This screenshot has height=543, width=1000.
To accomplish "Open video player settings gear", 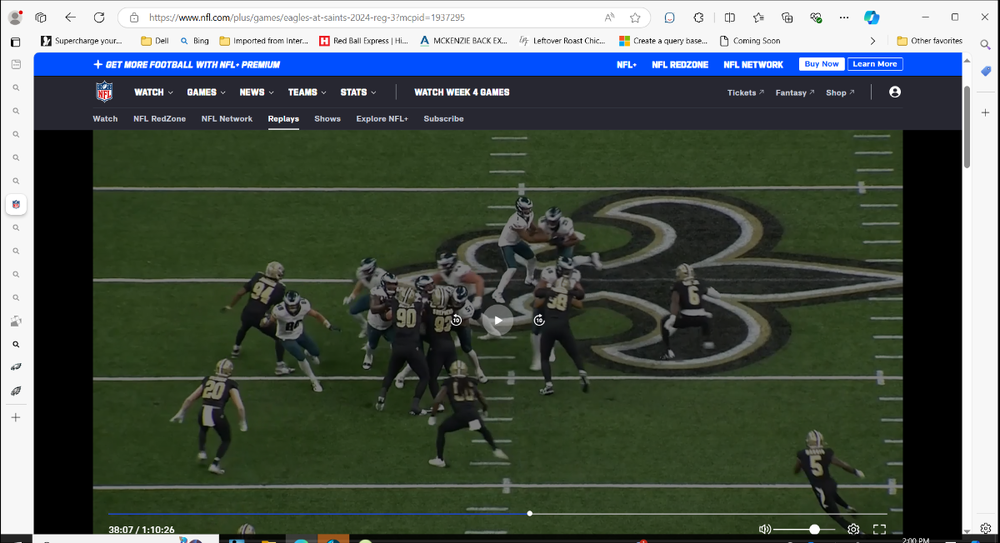I will 853,529.
